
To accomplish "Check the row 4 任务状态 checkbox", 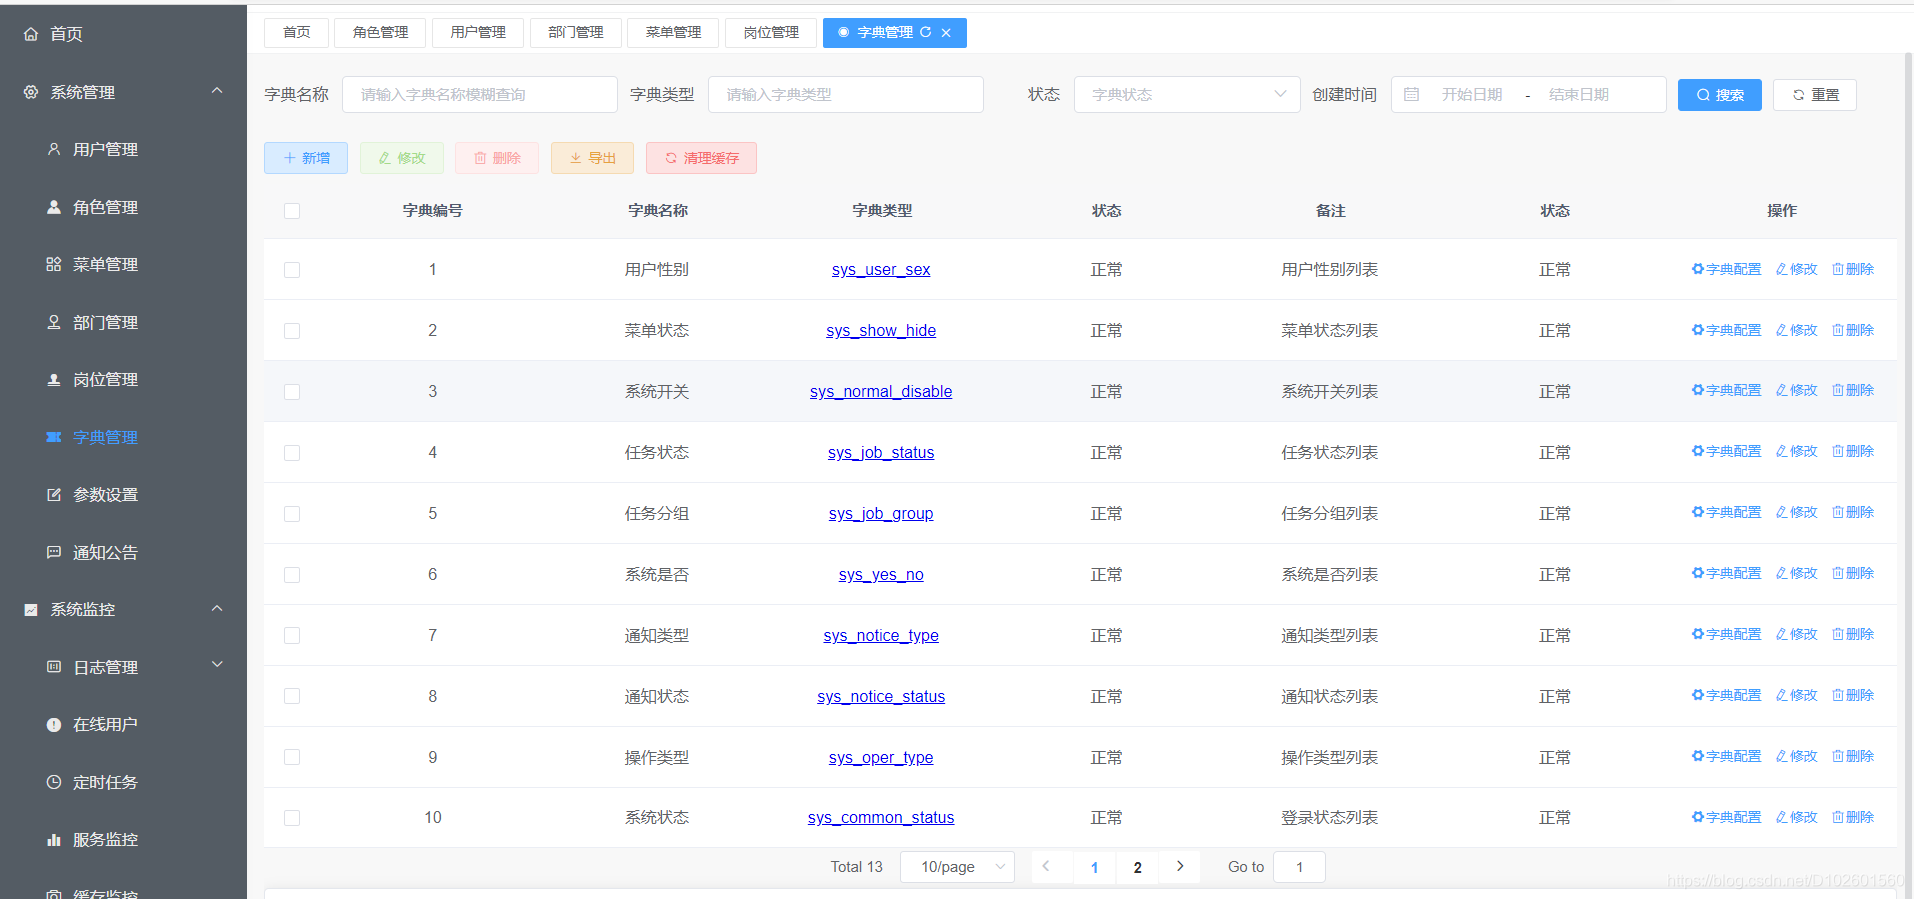I will pyautogui.click(x=292, y=453).
